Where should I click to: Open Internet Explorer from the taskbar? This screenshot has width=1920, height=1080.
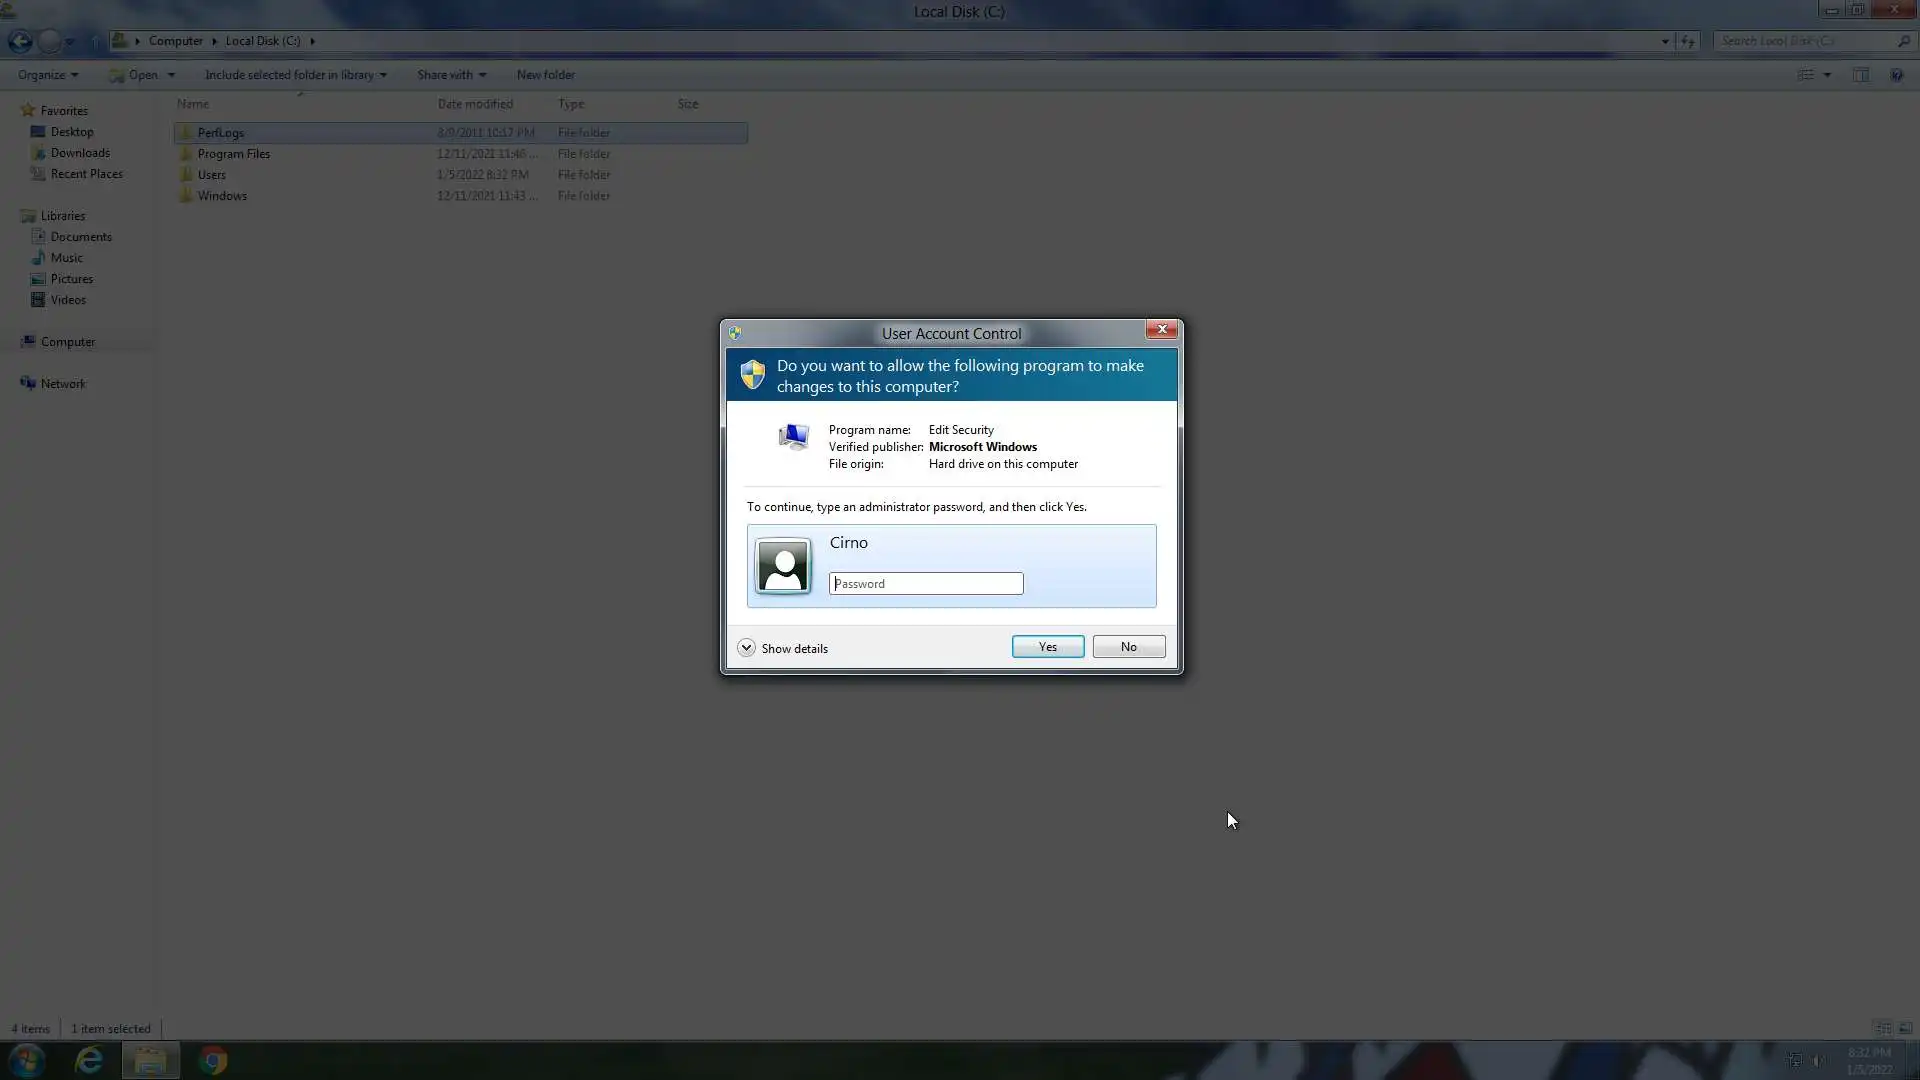pyautogui.click(x=89, y=1060)
